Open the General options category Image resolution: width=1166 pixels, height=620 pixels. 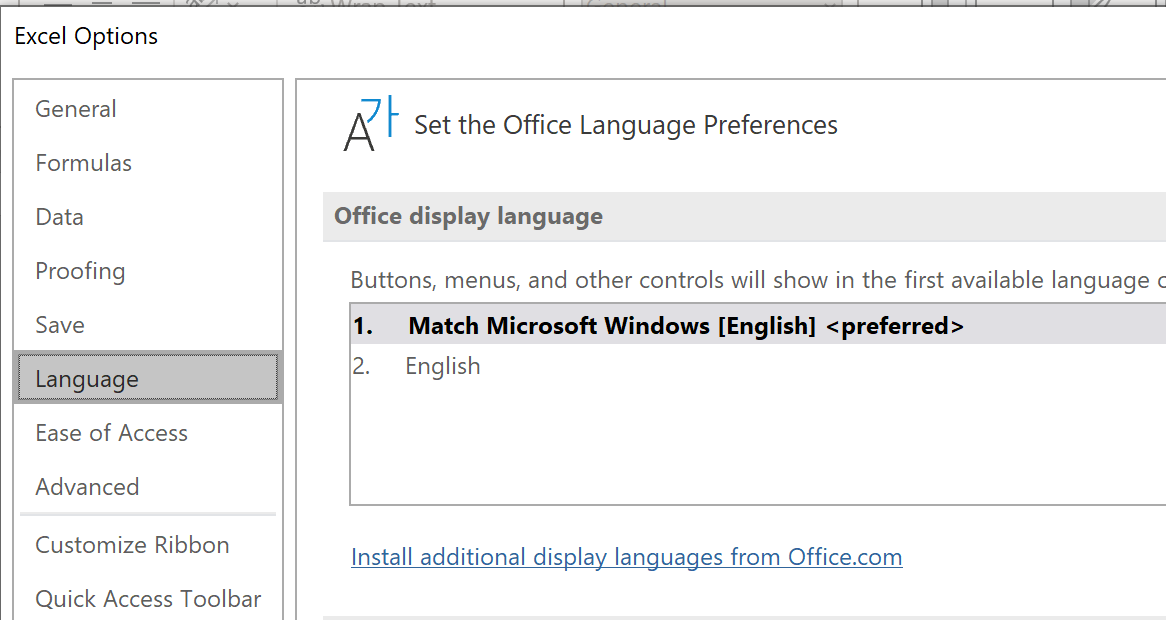76,109
